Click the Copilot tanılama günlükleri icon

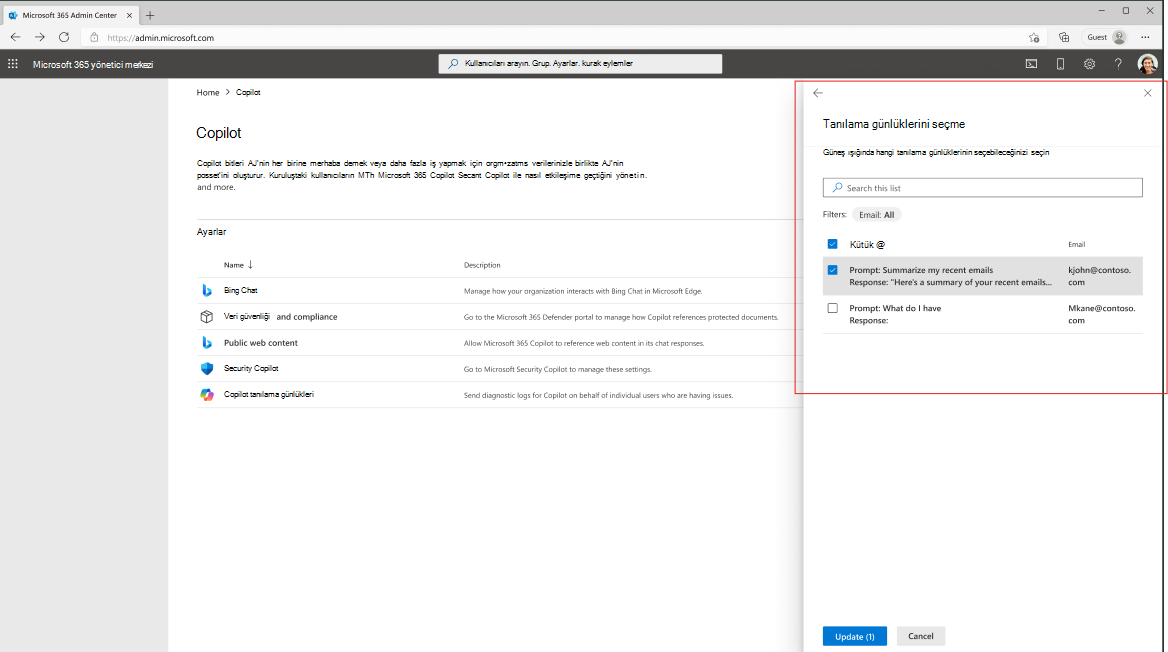click(x=207, y=395)
